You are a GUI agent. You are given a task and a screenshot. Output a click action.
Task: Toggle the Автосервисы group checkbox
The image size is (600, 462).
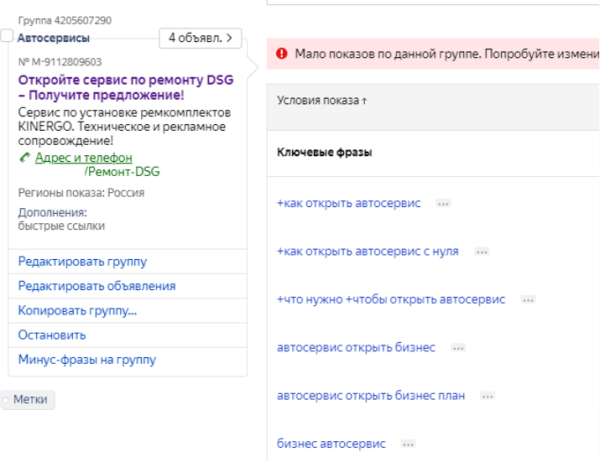(x=8, y=37)
